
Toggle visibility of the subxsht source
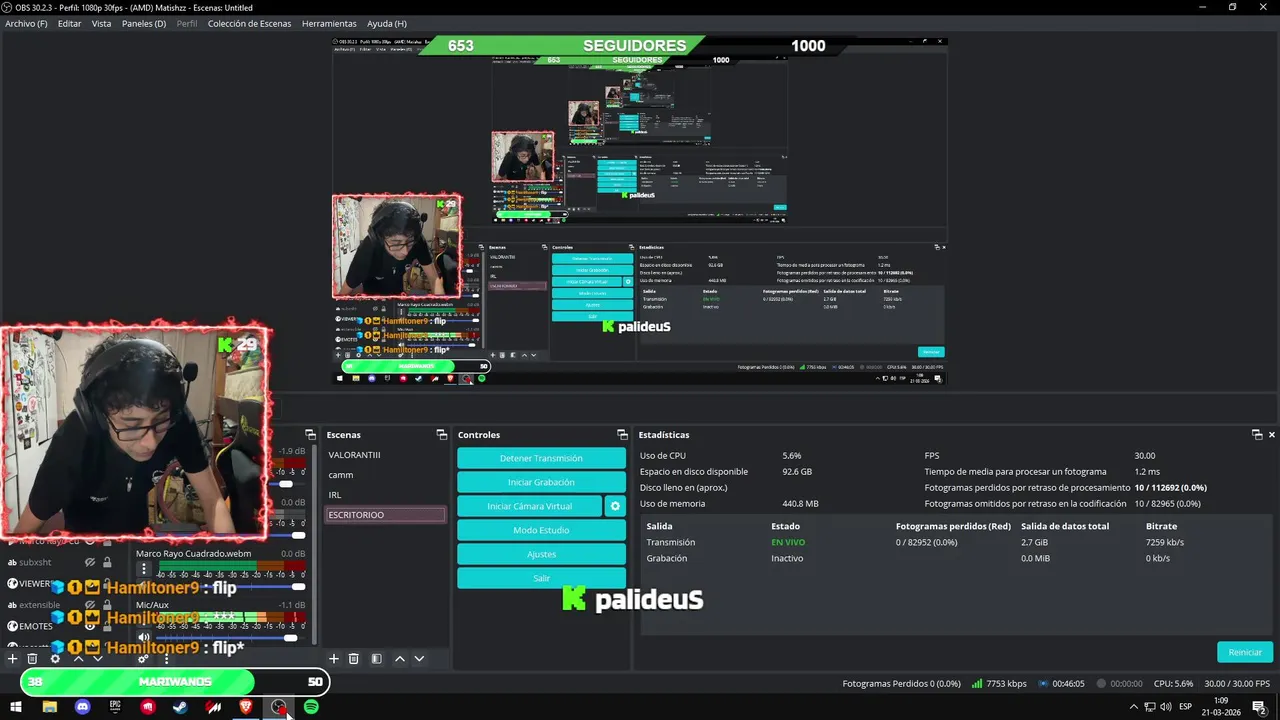[90, 563]
